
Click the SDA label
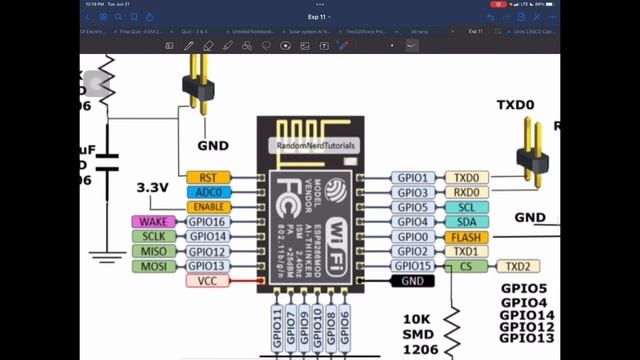pyautogui.click(x=467, y=222)
